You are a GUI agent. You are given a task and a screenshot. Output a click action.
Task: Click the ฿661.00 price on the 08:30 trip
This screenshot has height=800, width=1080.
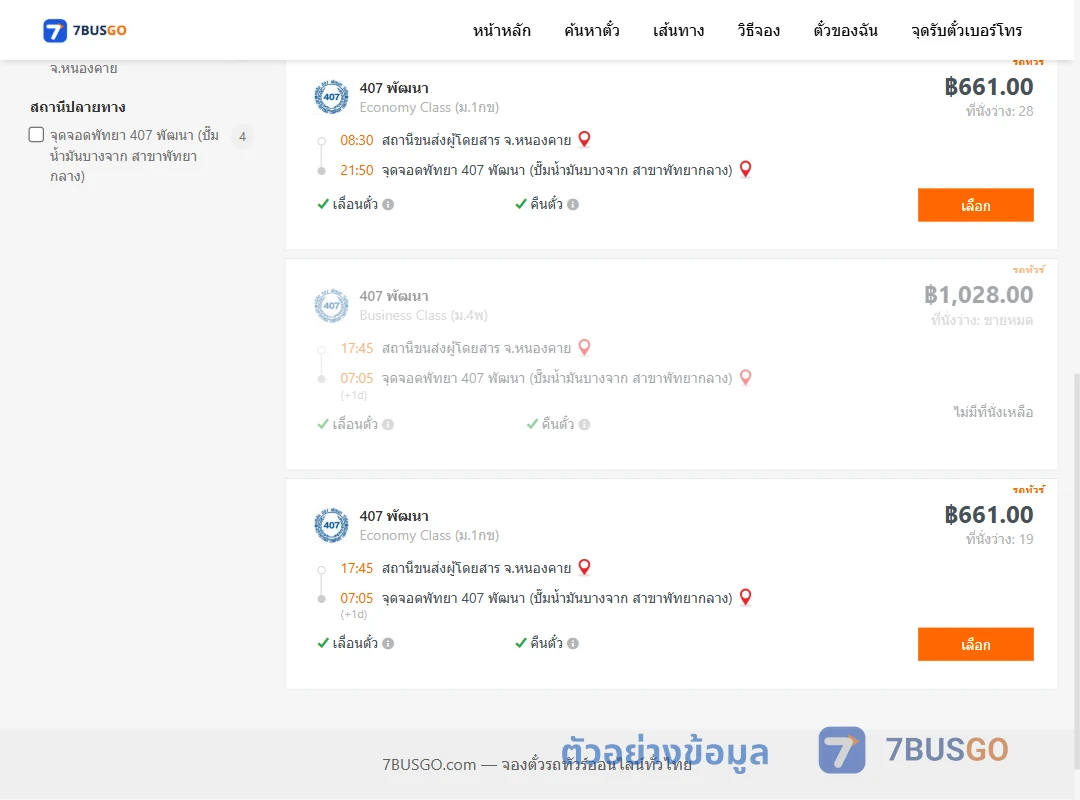988,87
